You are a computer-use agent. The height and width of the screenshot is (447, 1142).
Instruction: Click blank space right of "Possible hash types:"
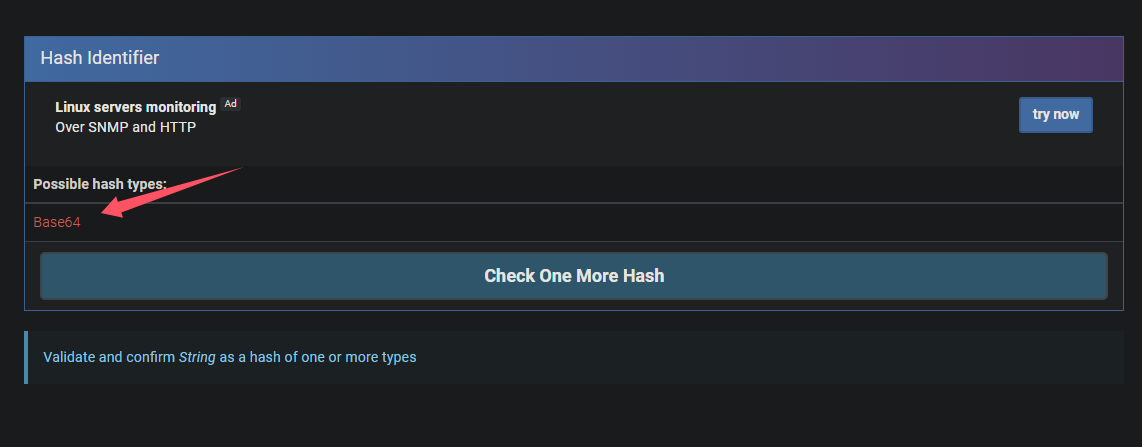[600, 185]
